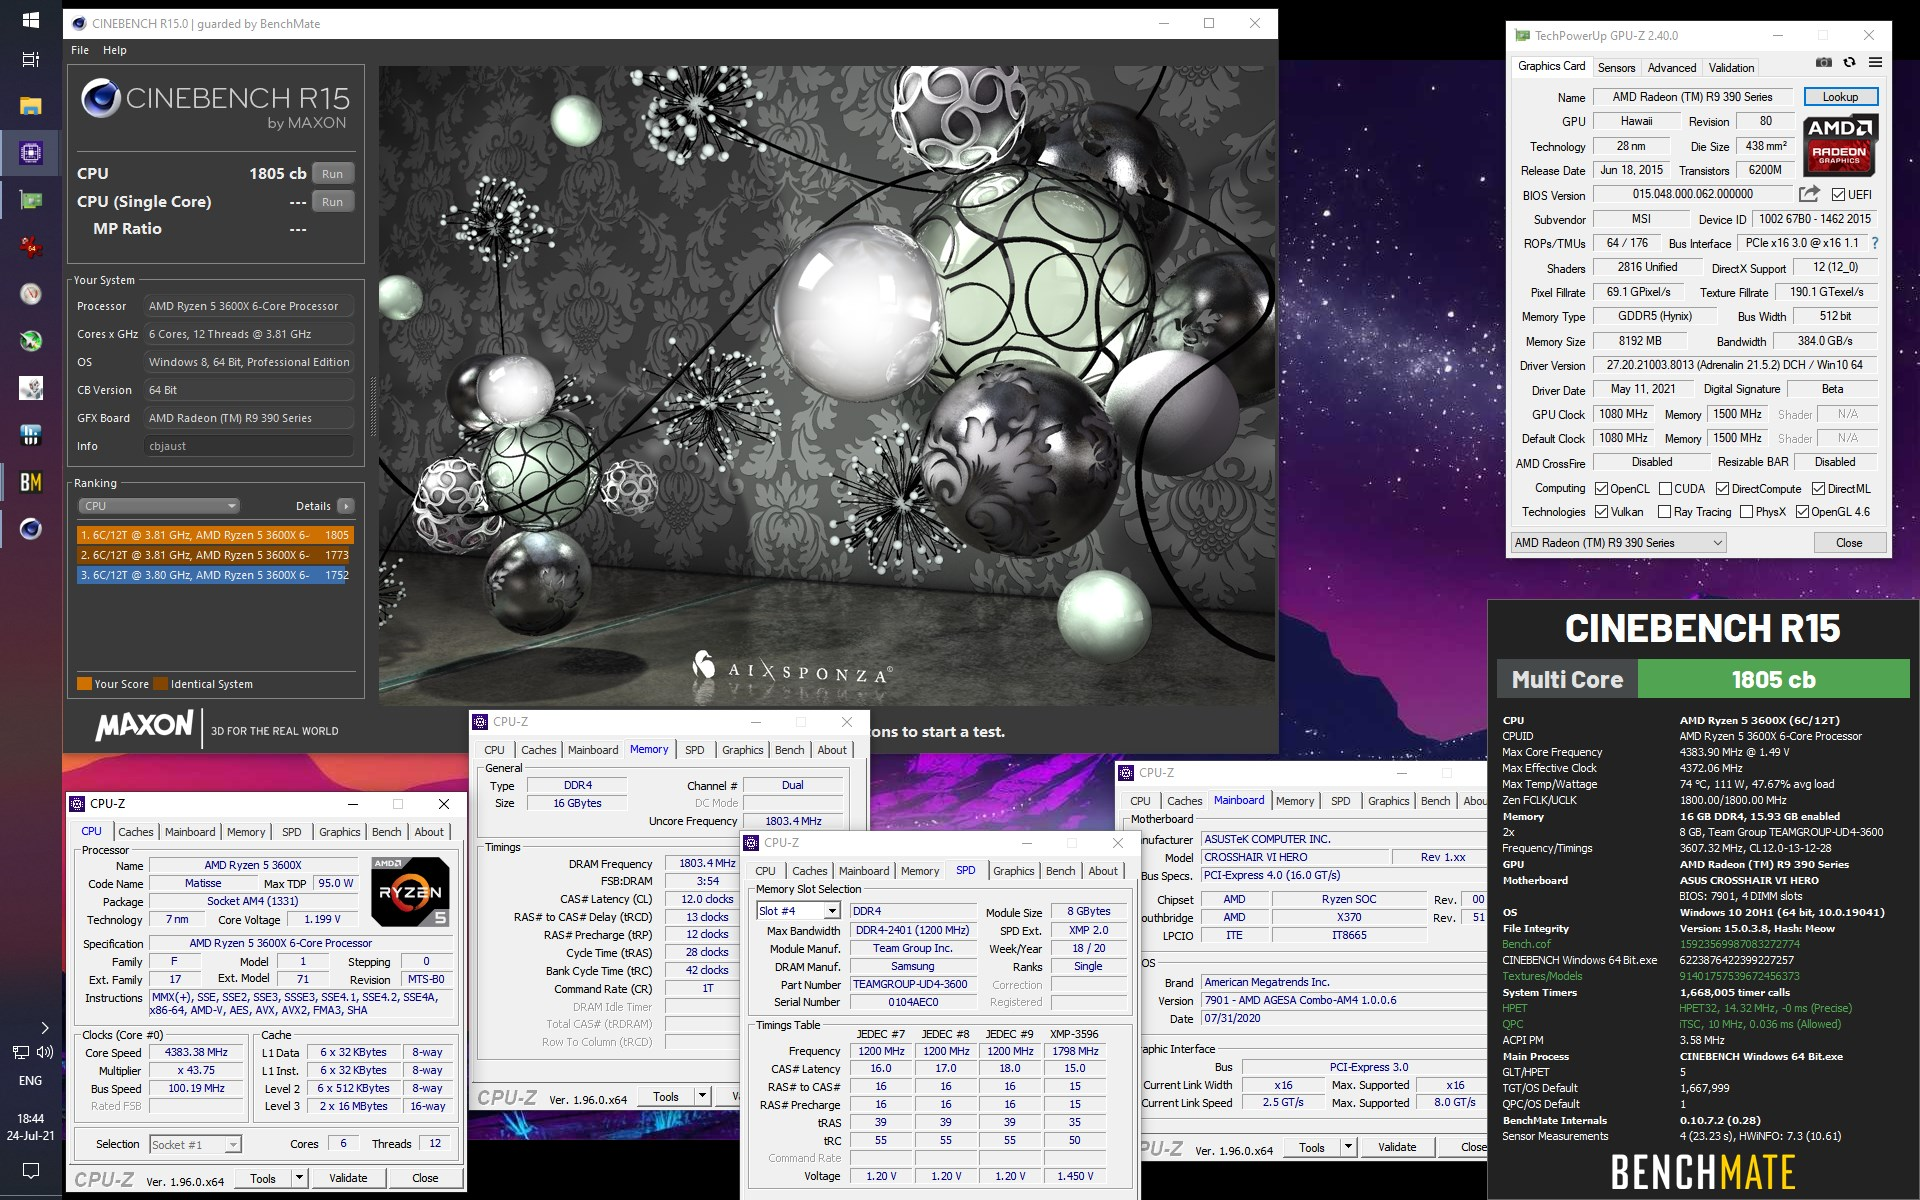This screenshot has height=1200, width=1920.
Task: Open the Caches tab in the CPU-Z processor window
Action: click(136, 832)
